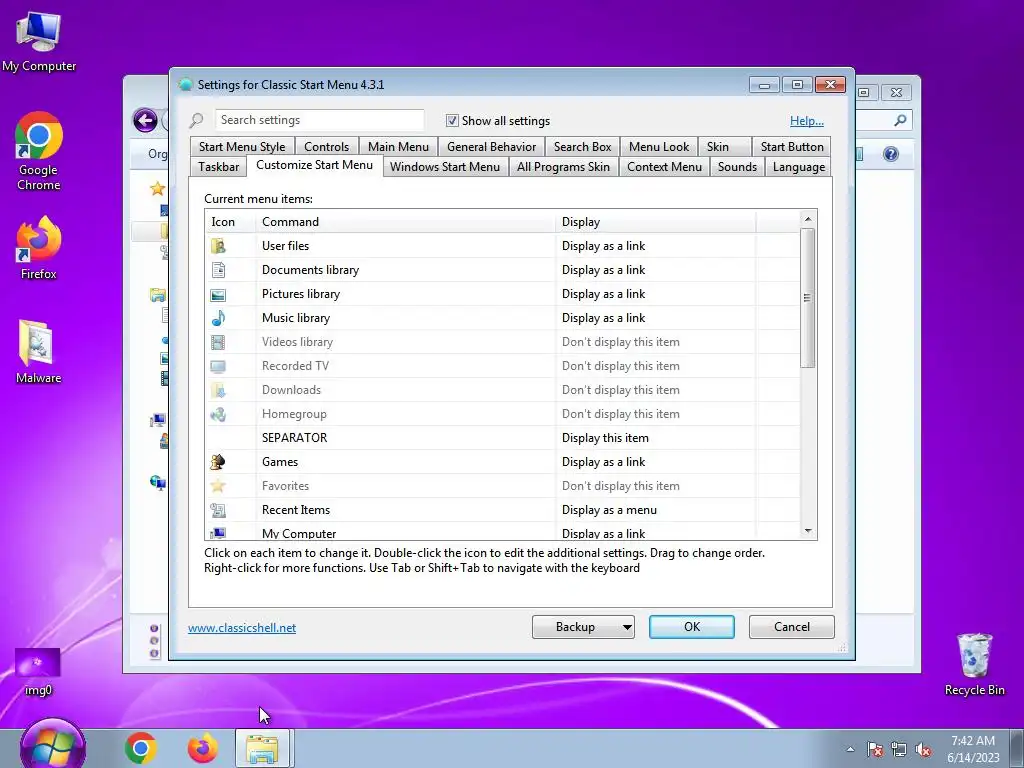Open My Computer desktop icon
Viewport: 1024px width, 768px height.
39,42
